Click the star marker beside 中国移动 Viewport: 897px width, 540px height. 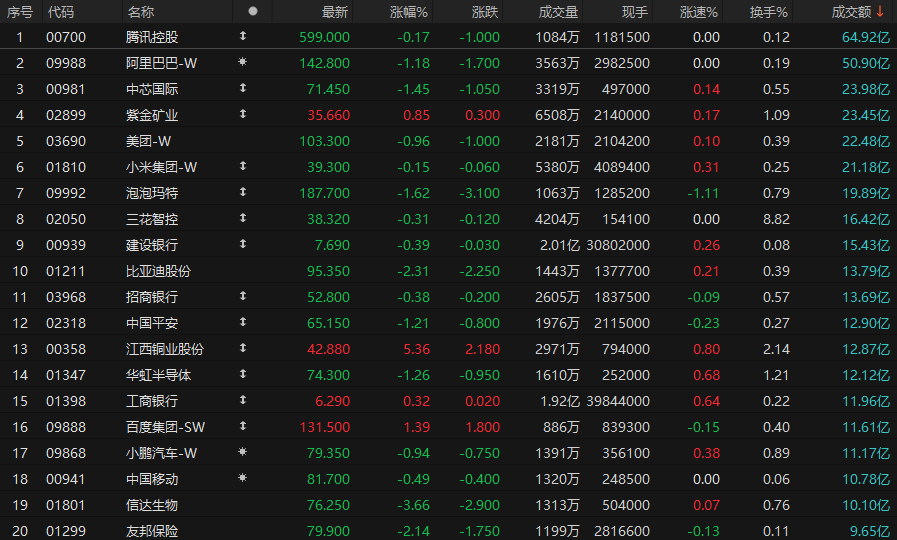point(243,478)
